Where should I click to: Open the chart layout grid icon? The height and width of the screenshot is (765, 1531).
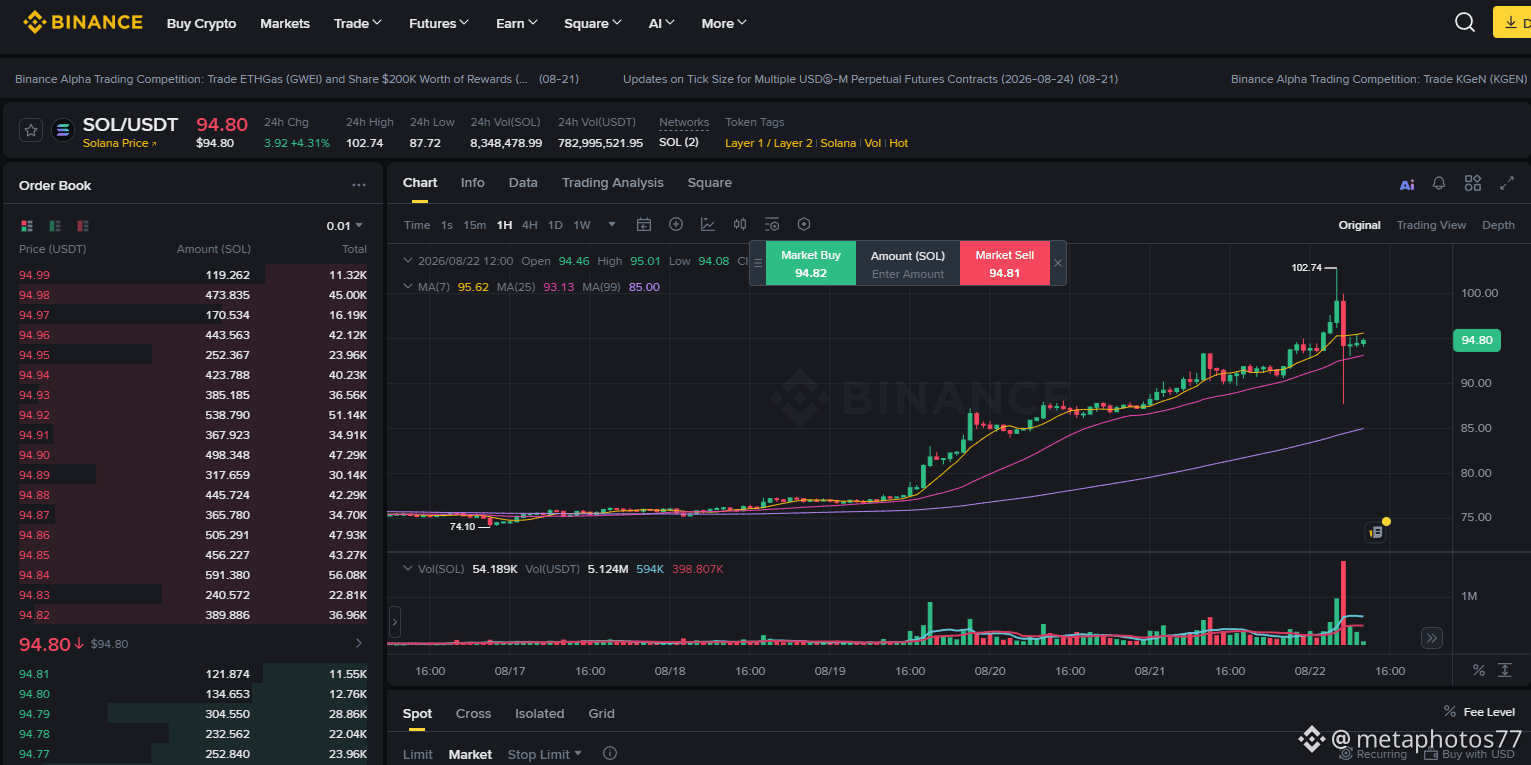[x=1473, y=183]
